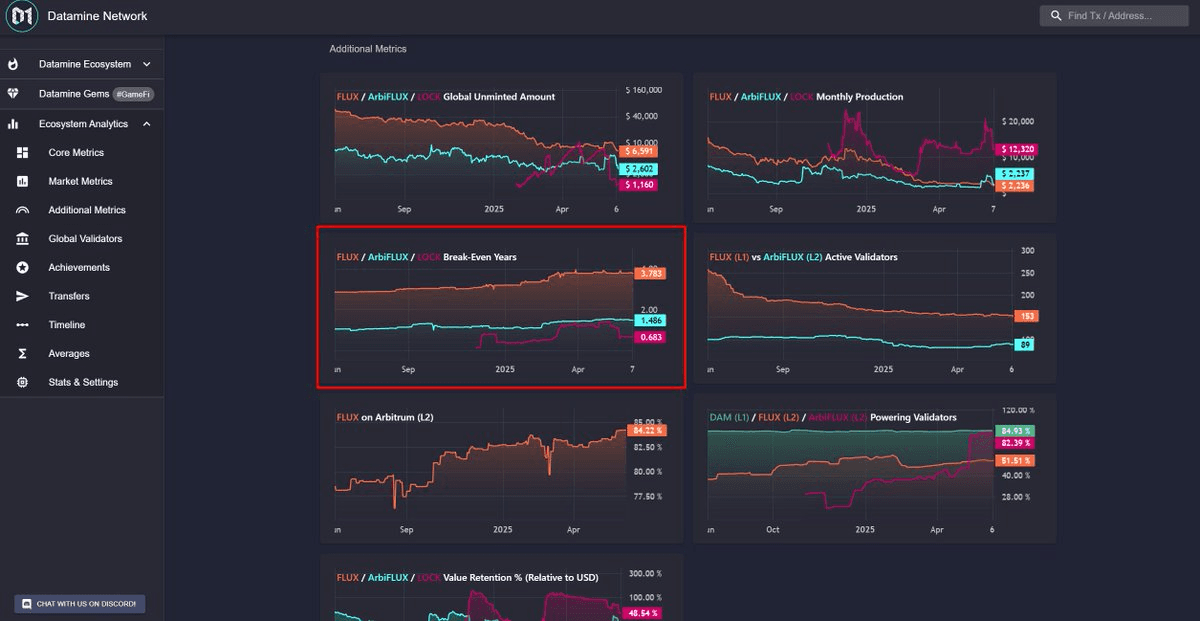
Task: Click the 48.54 % value retention label
Action: [642, 612]
